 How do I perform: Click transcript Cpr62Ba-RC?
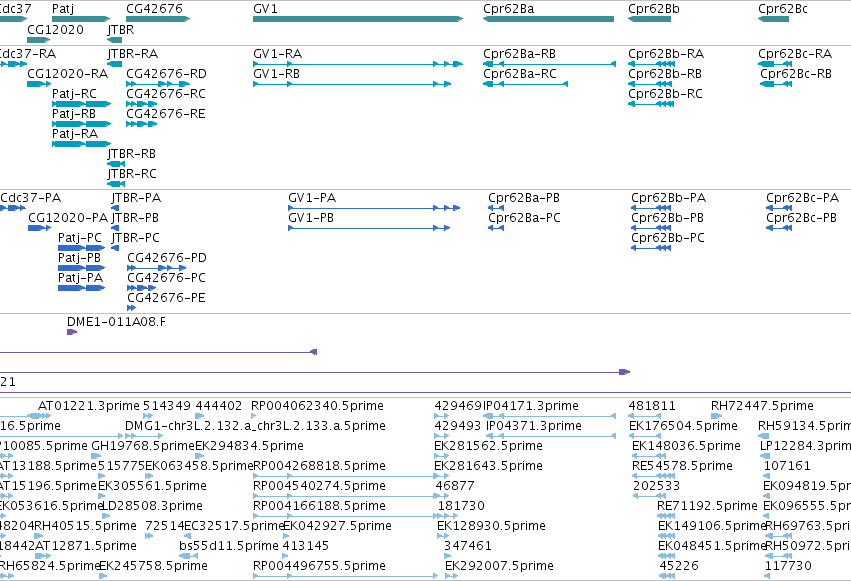tap(525, 84)
